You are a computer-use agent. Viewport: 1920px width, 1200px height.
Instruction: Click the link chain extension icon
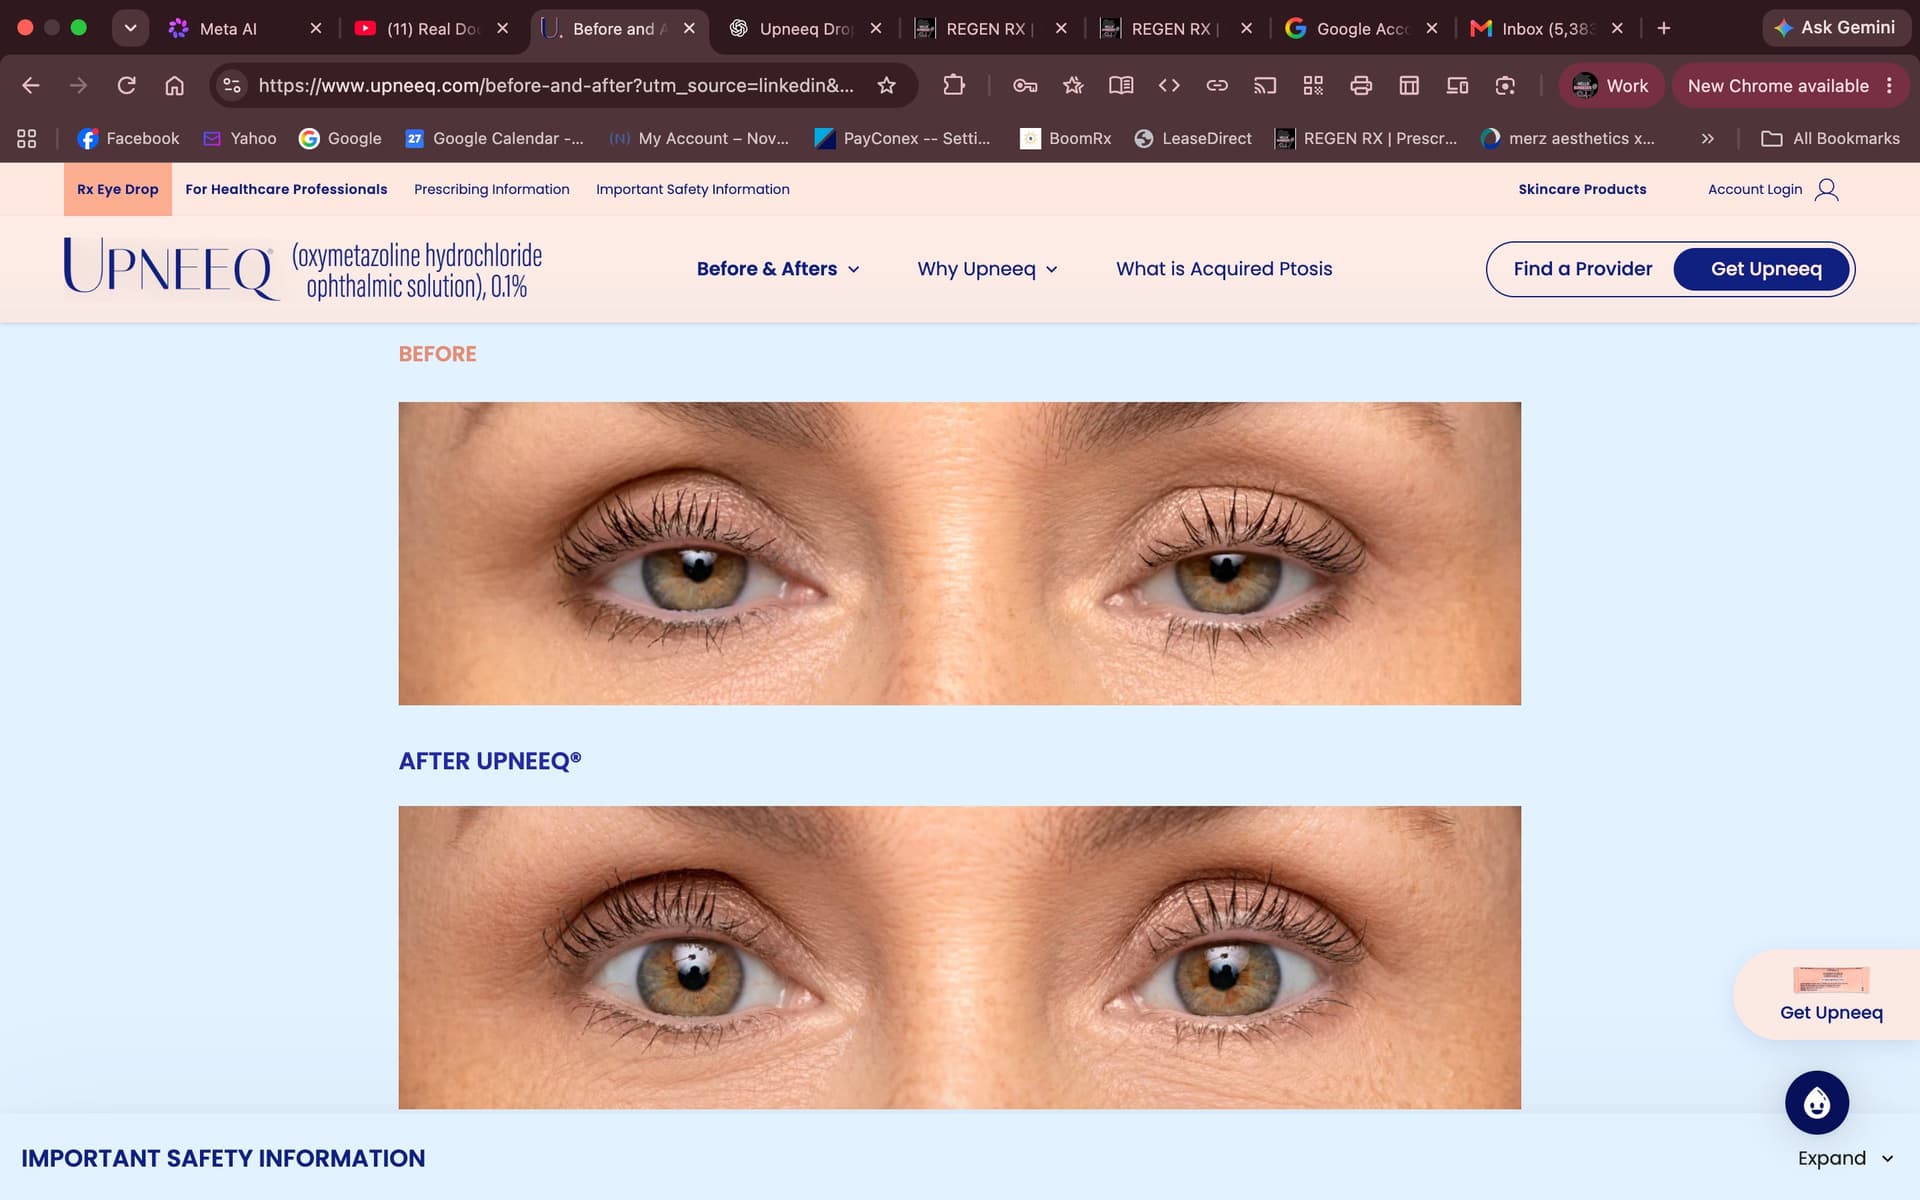tap(1217, 86)
